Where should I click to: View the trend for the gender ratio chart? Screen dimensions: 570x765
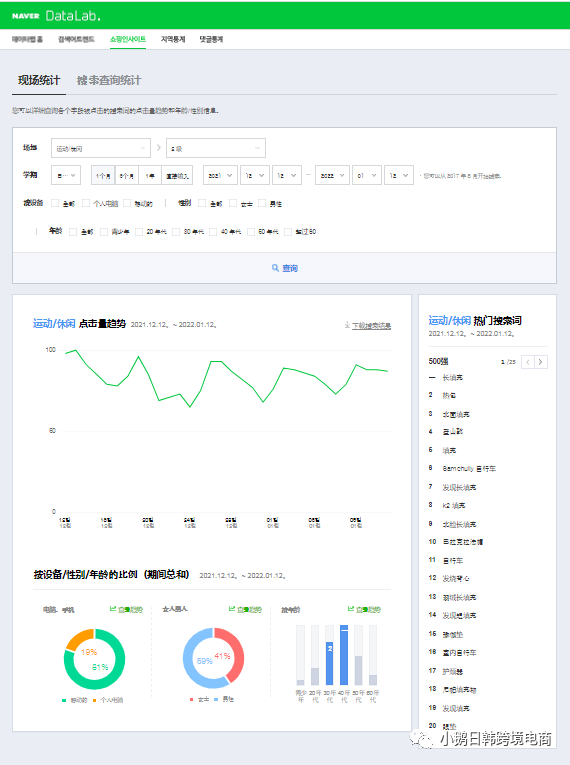[x=245, y=609]
